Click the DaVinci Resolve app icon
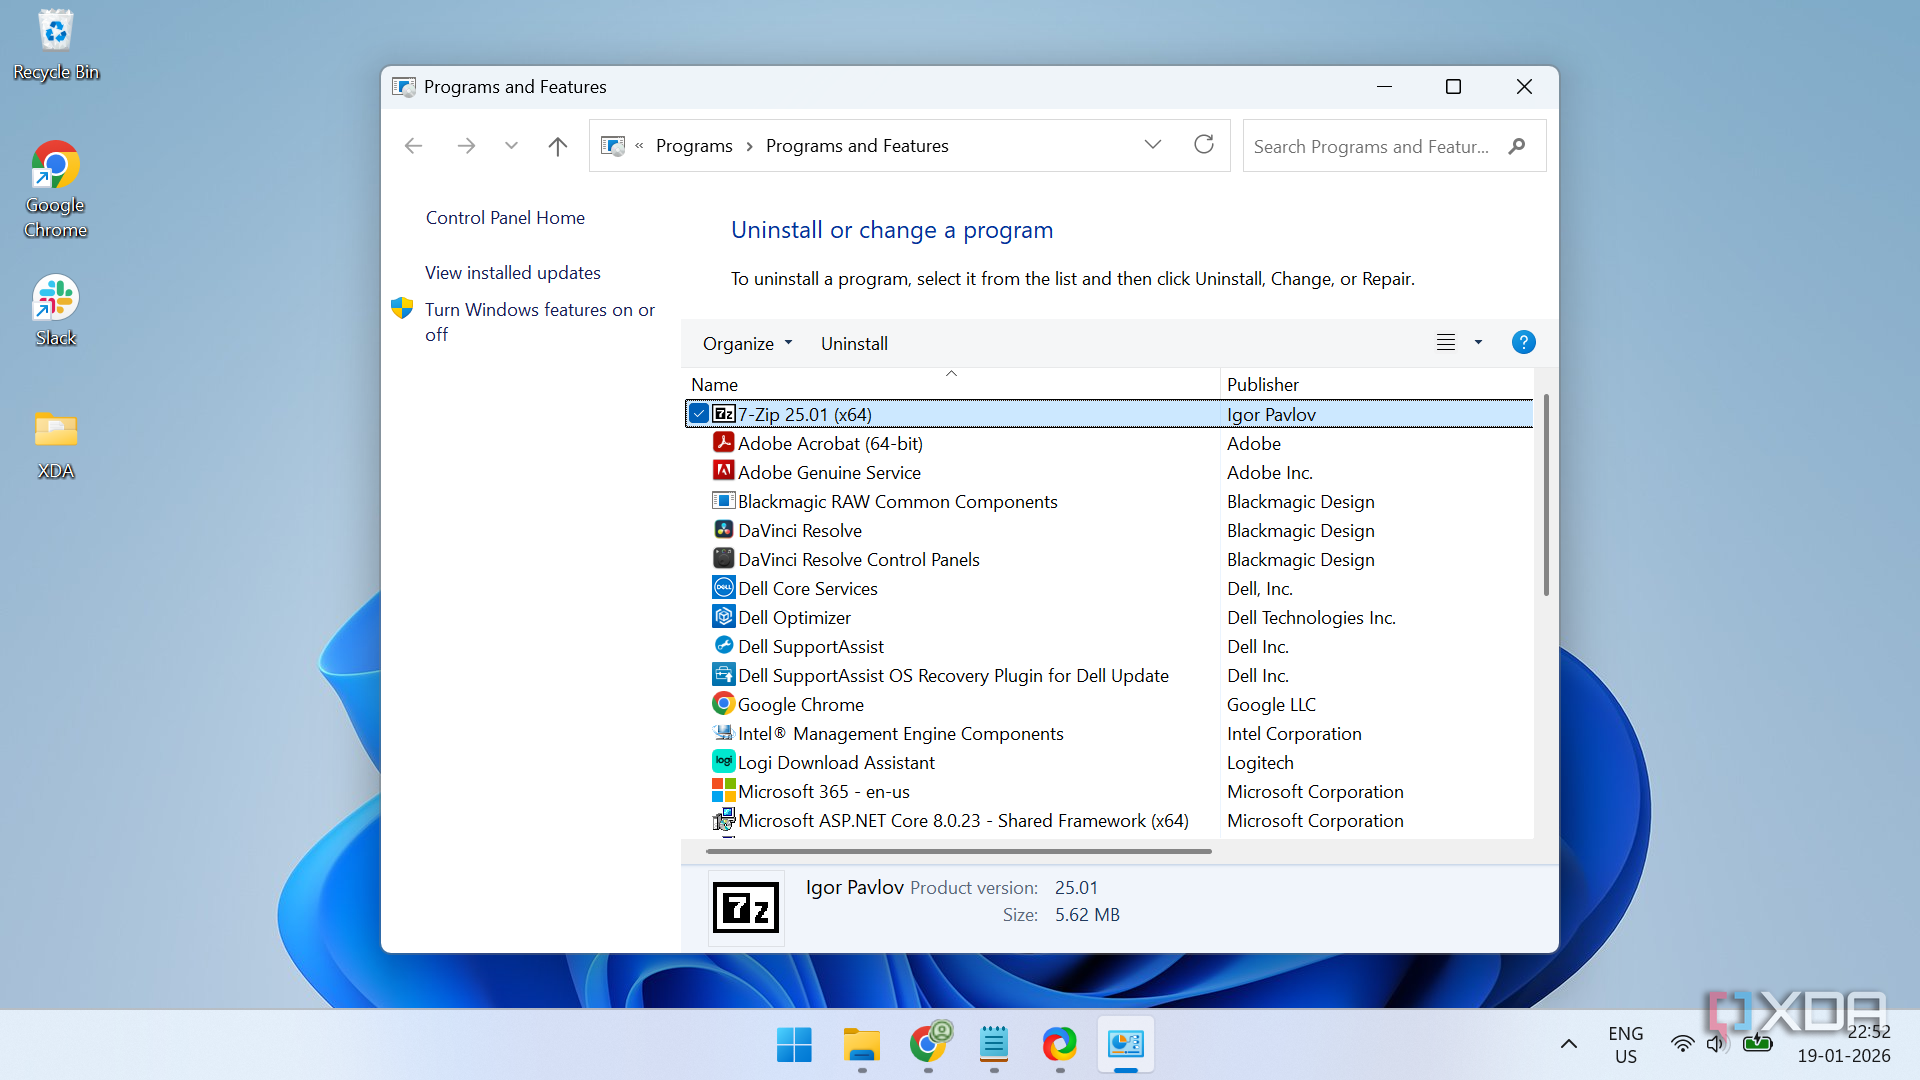 (x=724, y=529)
